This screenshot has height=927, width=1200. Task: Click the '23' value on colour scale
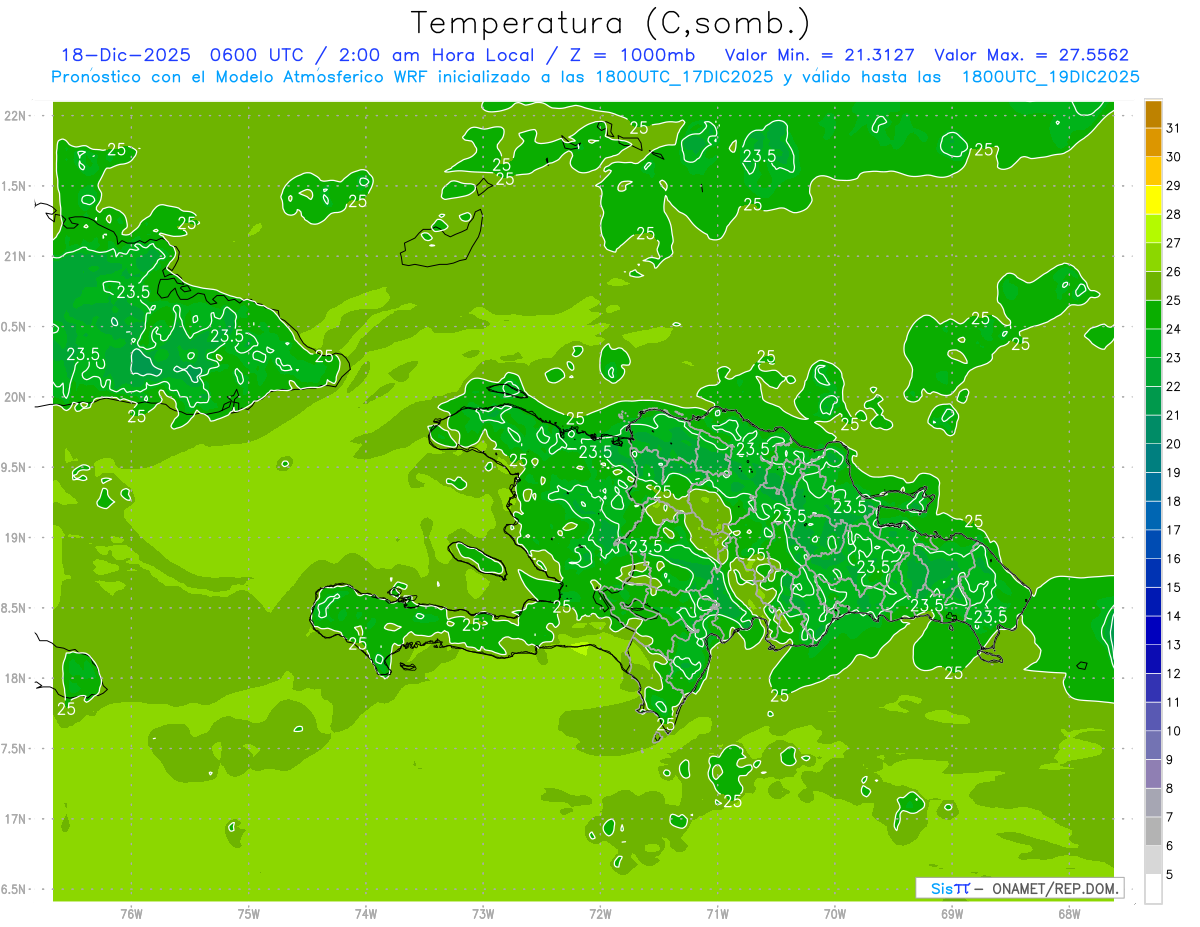[1174, 358]
